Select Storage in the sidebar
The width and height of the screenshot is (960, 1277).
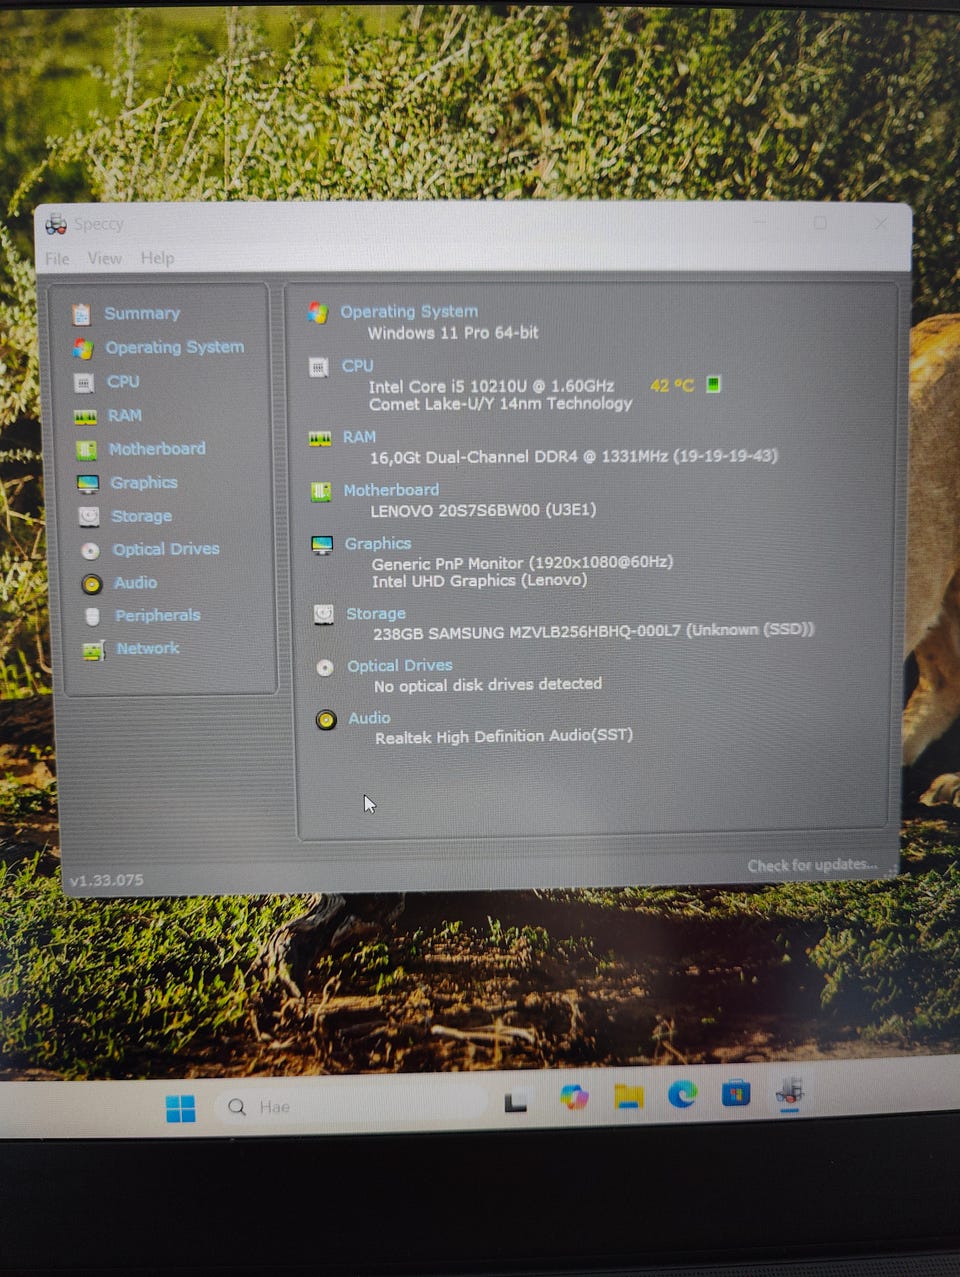pyautogui.click(x=141, y=517)
